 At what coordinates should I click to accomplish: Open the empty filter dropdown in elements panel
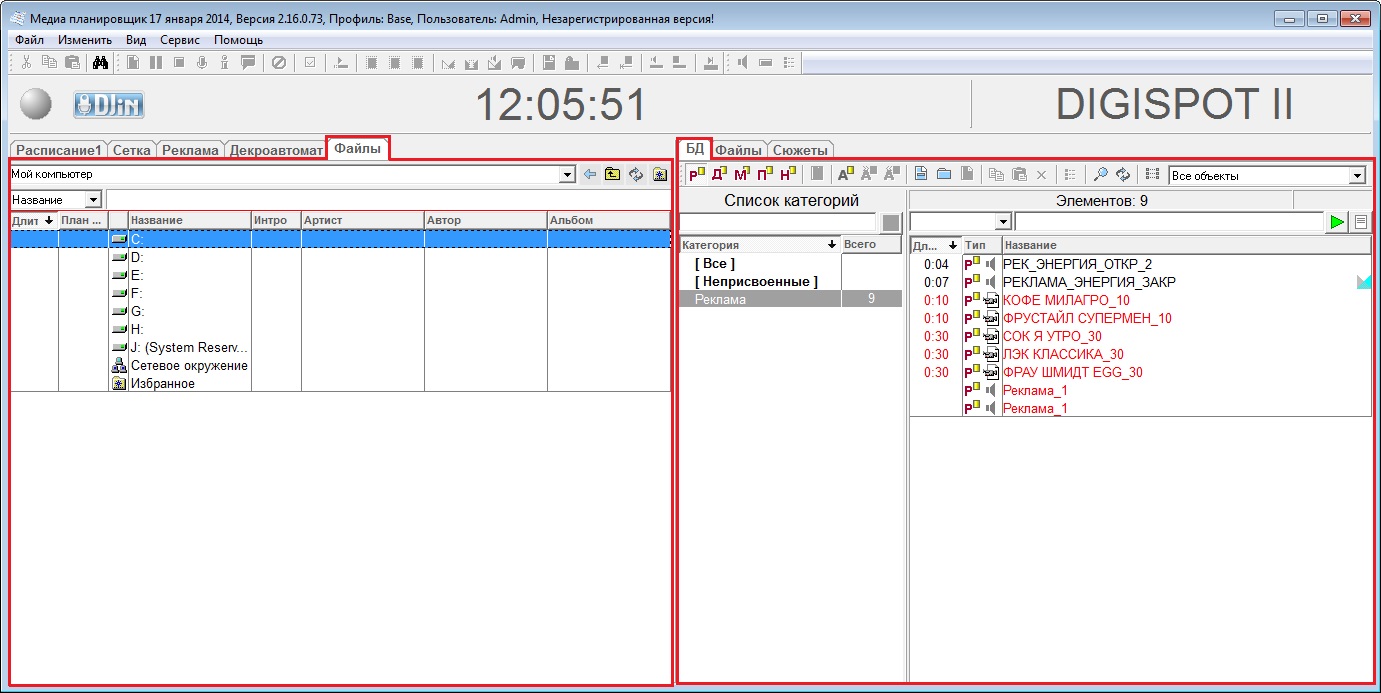tap(1004, 222)
